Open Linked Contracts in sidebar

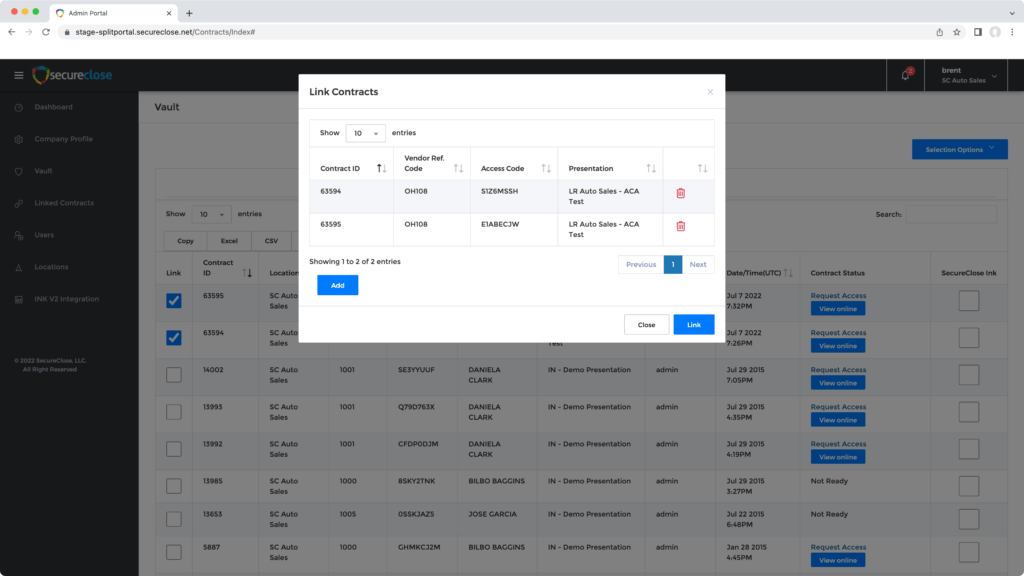pyautogui.click(x=64, y=203)
